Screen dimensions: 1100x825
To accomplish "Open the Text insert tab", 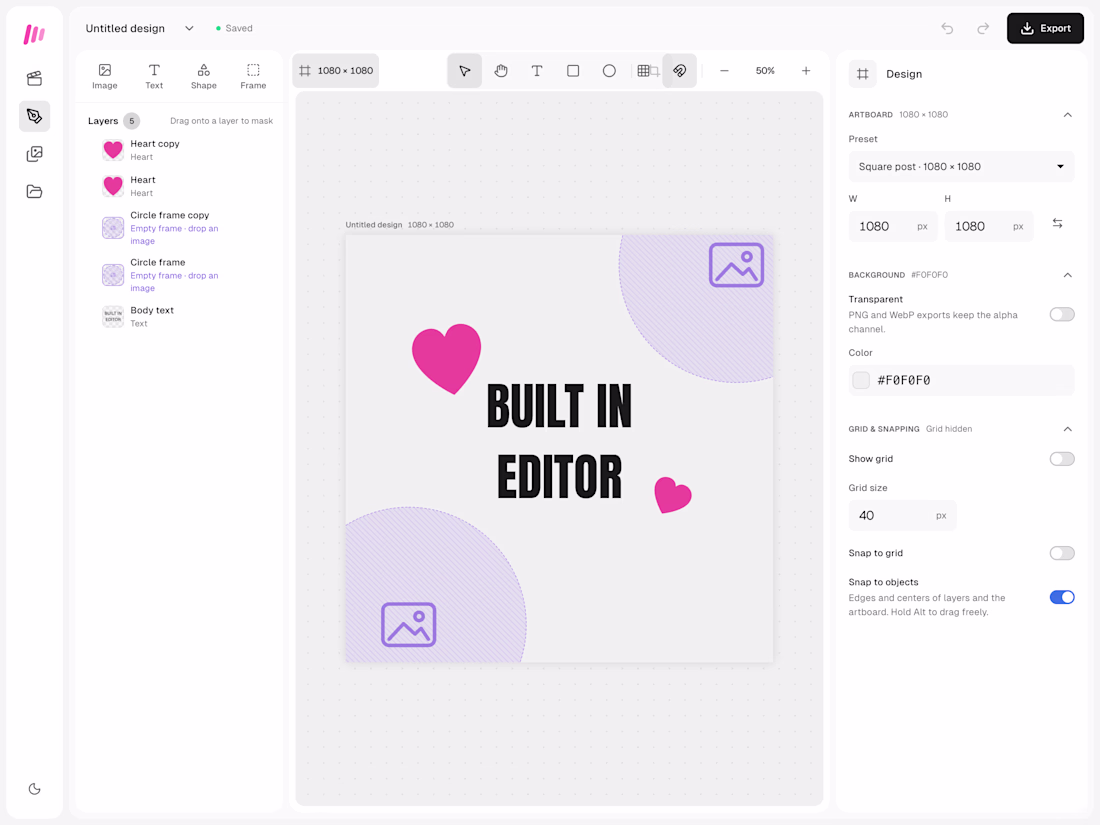I will click(154, 76).
